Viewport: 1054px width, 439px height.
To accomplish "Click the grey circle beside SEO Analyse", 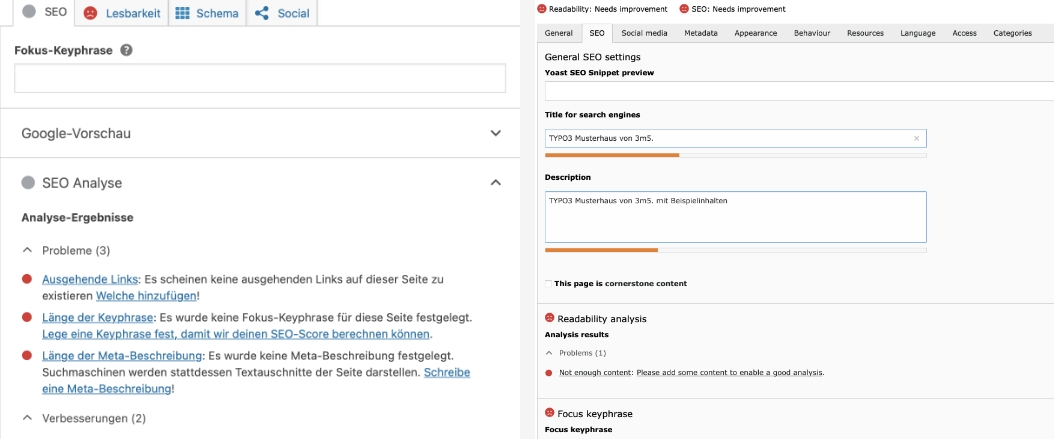I will point(28,183).
